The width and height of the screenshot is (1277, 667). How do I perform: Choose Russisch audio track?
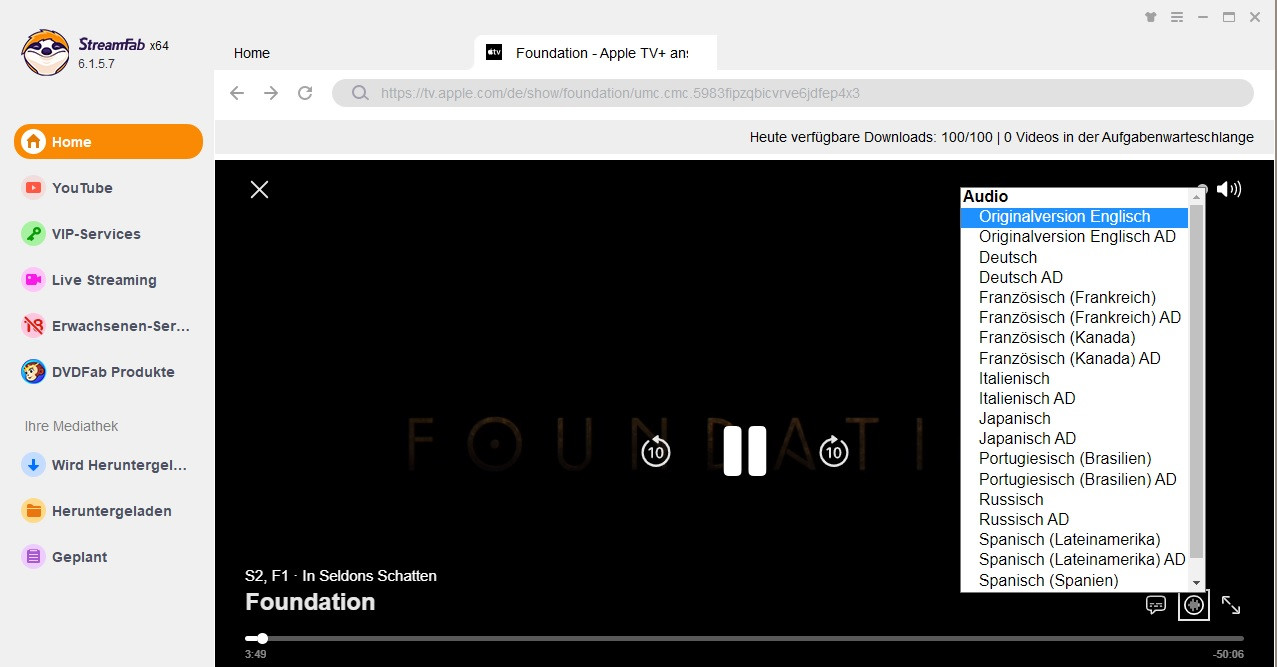pos(1074,499)
